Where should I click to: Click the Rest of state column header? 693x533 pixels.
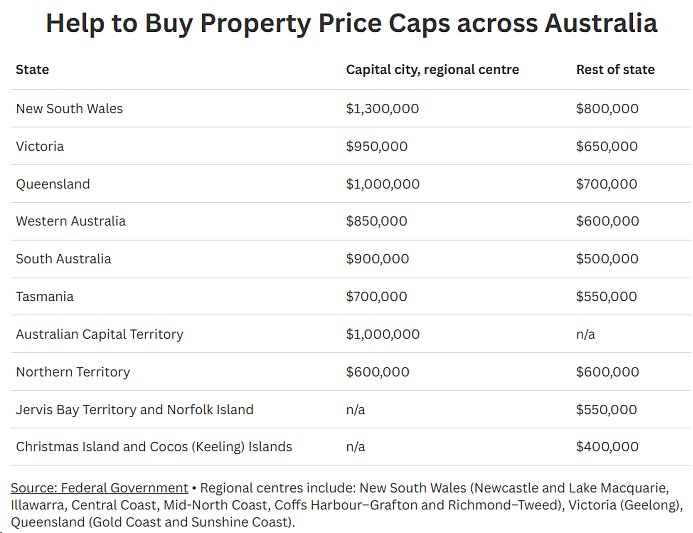615,70
